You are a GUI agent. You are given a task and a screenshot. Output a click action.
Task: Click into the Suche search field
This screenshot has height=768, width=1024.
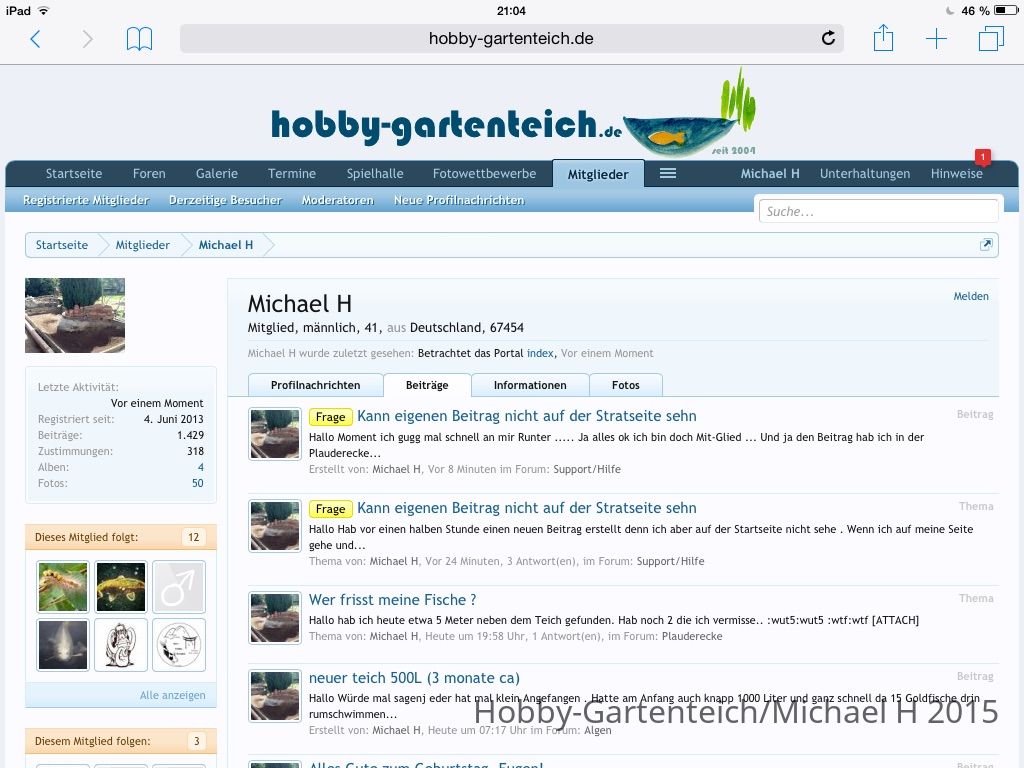pyautogui.click(x=878, y=211)
